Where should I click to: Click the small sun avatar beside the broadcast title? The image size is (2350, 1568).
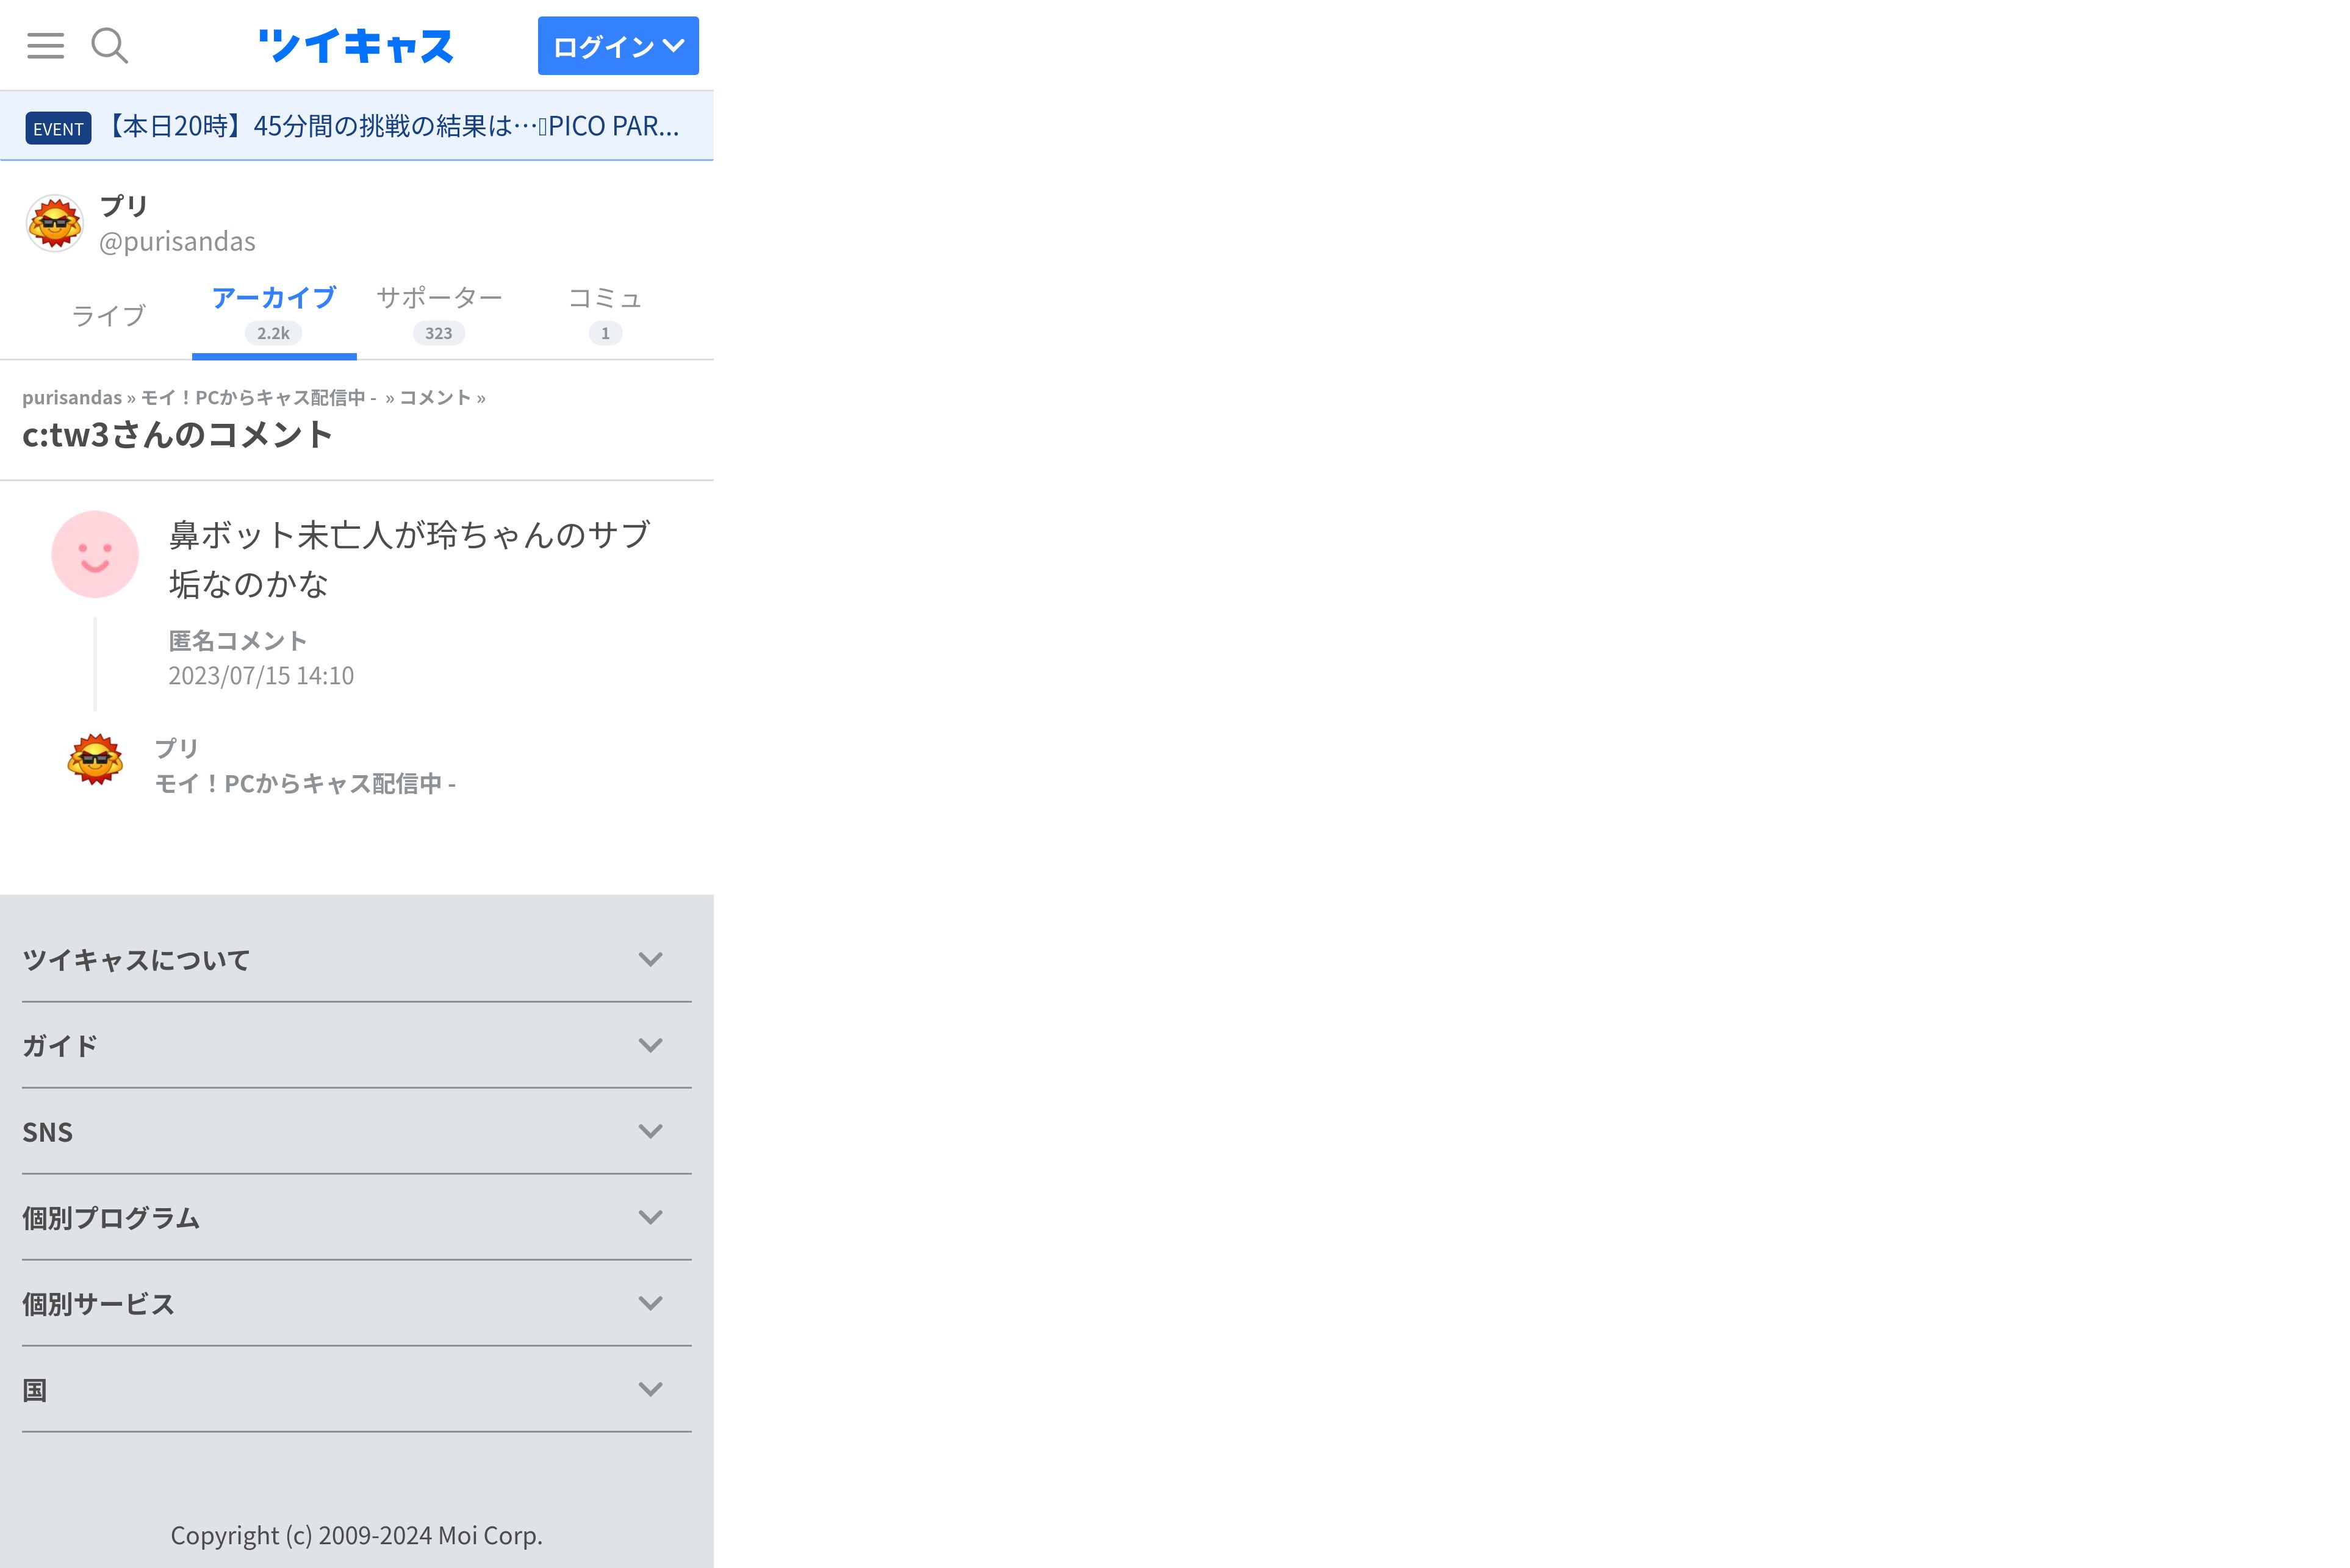pos(95,760)
